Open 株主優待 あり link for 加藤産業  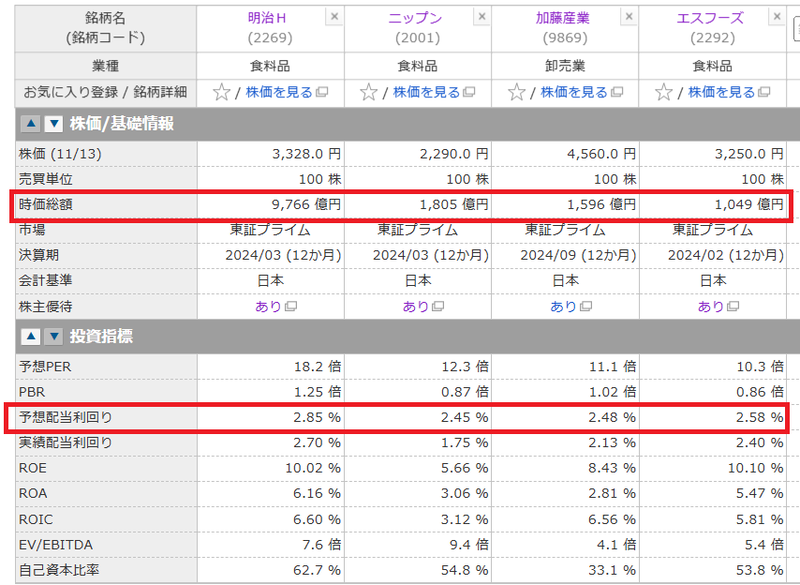point(563,307)
